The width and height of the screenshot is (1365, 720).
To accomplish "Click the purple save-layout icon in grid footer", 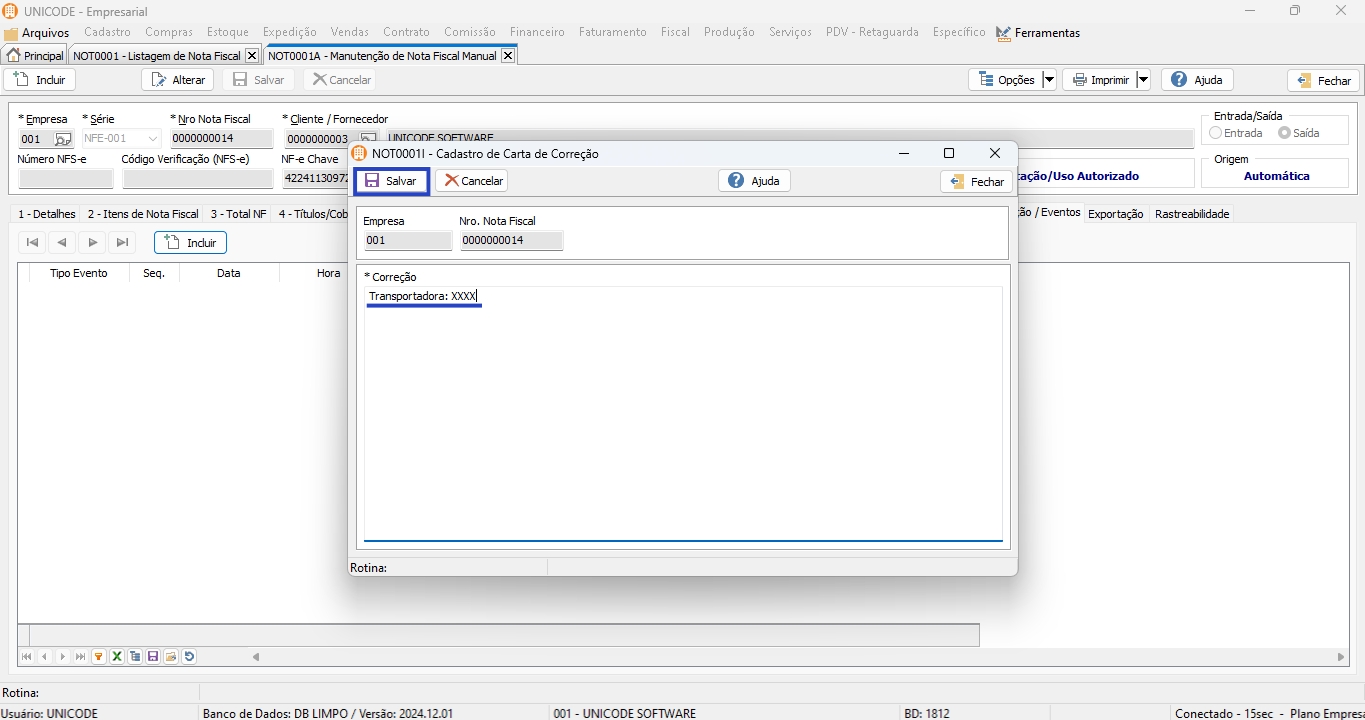I will (x=153, y=657).
